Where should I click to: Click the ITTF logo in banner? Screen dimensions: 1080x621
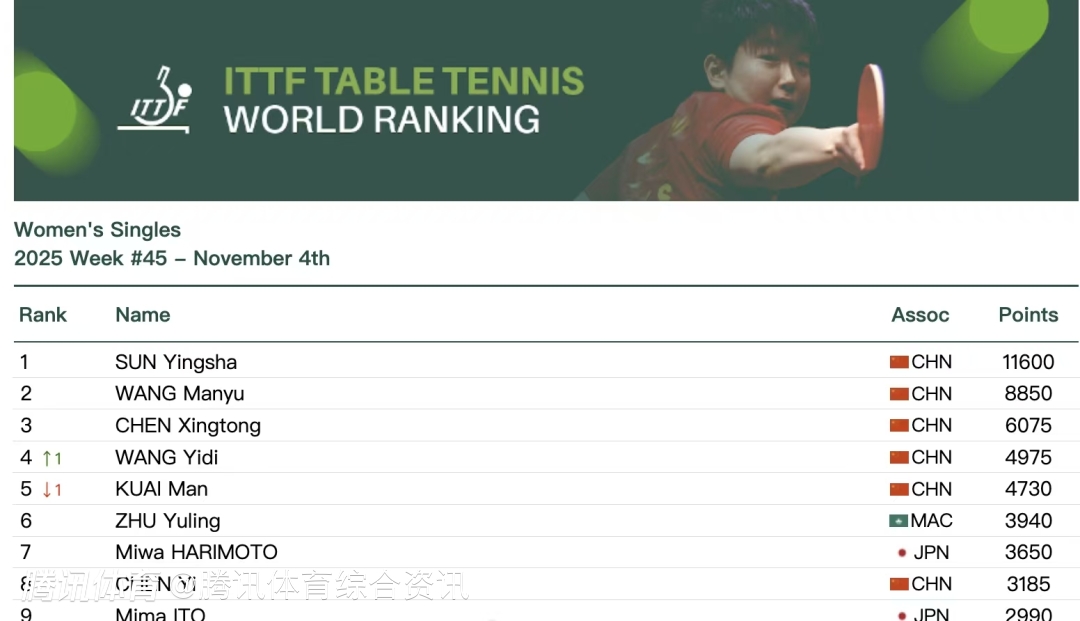[155, 100]
